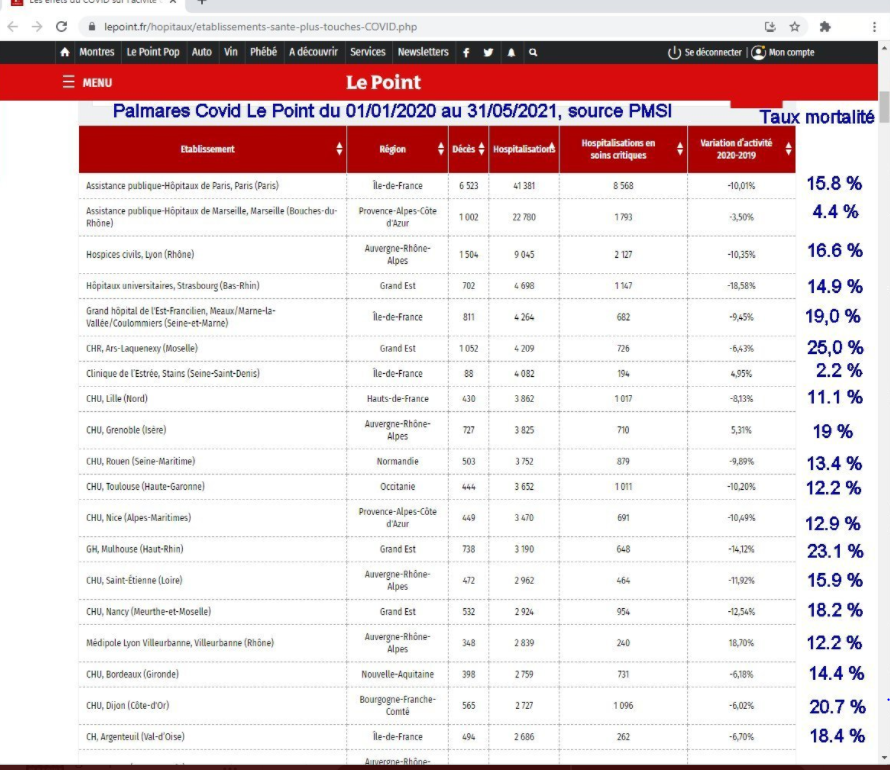Bookmark this page with the star icon
890x770 pixels.
795,27
